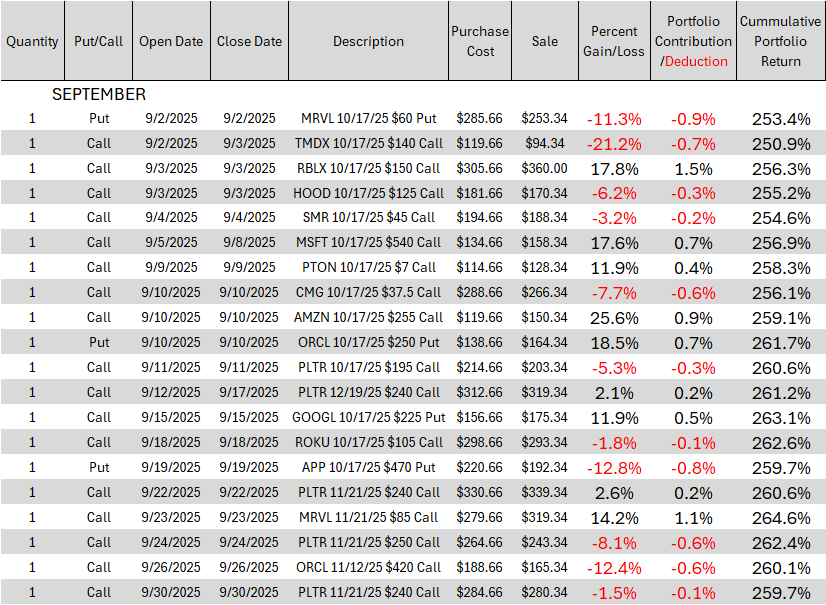Click the CMG 10/17/25 $37.5 Call cell
The image size is (826, 605).
coord(369,292)
